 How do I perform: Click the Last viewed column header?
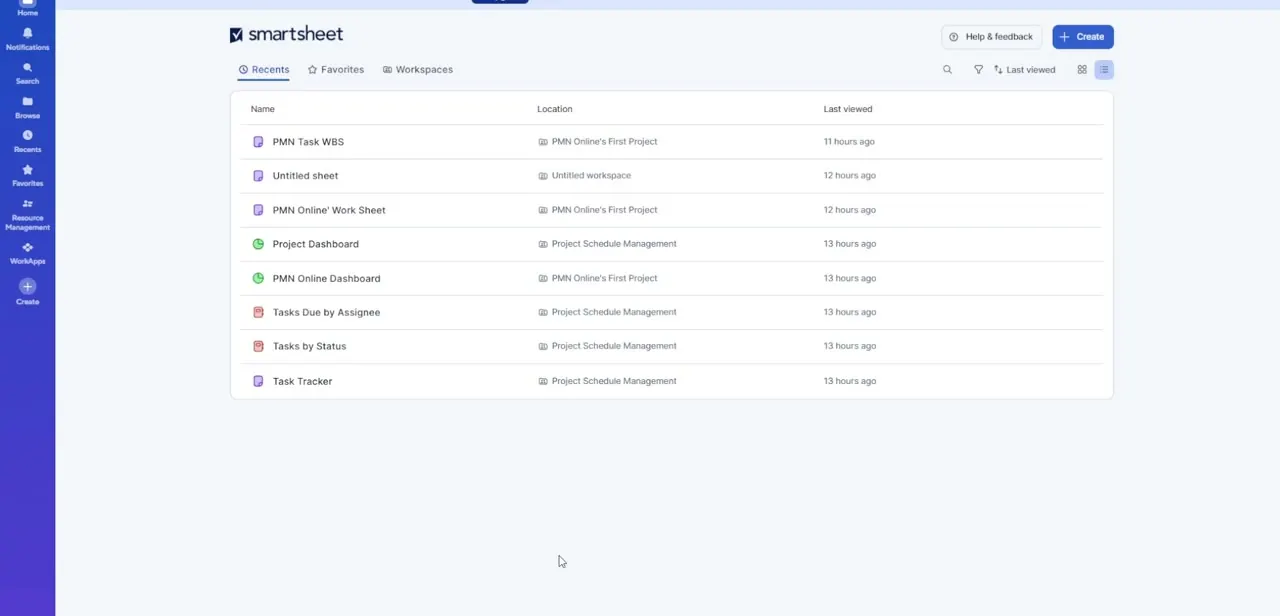(x=848, y=109)
